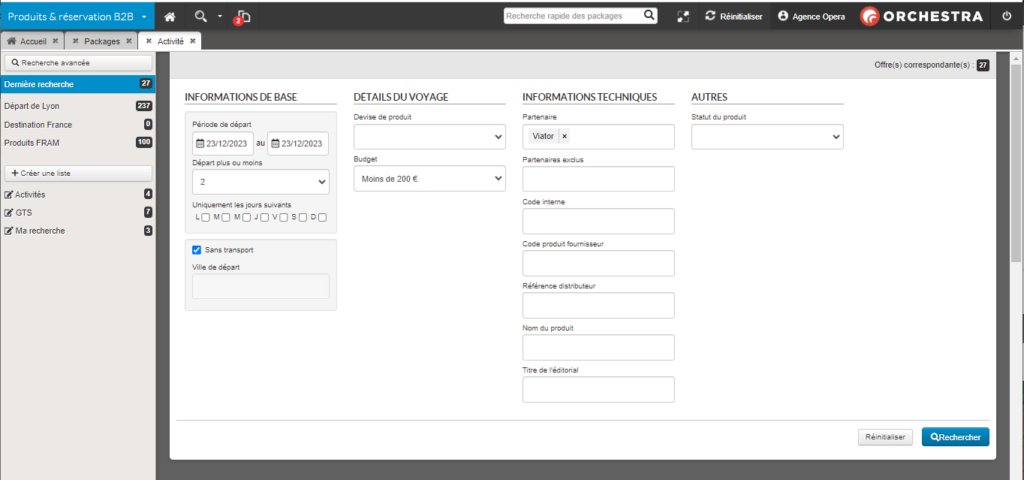The height and width of the screenshot is (480, 1024).
Task: Click the magnifier in quick search box
Action: pyautogui.click(x=649, y=16)
